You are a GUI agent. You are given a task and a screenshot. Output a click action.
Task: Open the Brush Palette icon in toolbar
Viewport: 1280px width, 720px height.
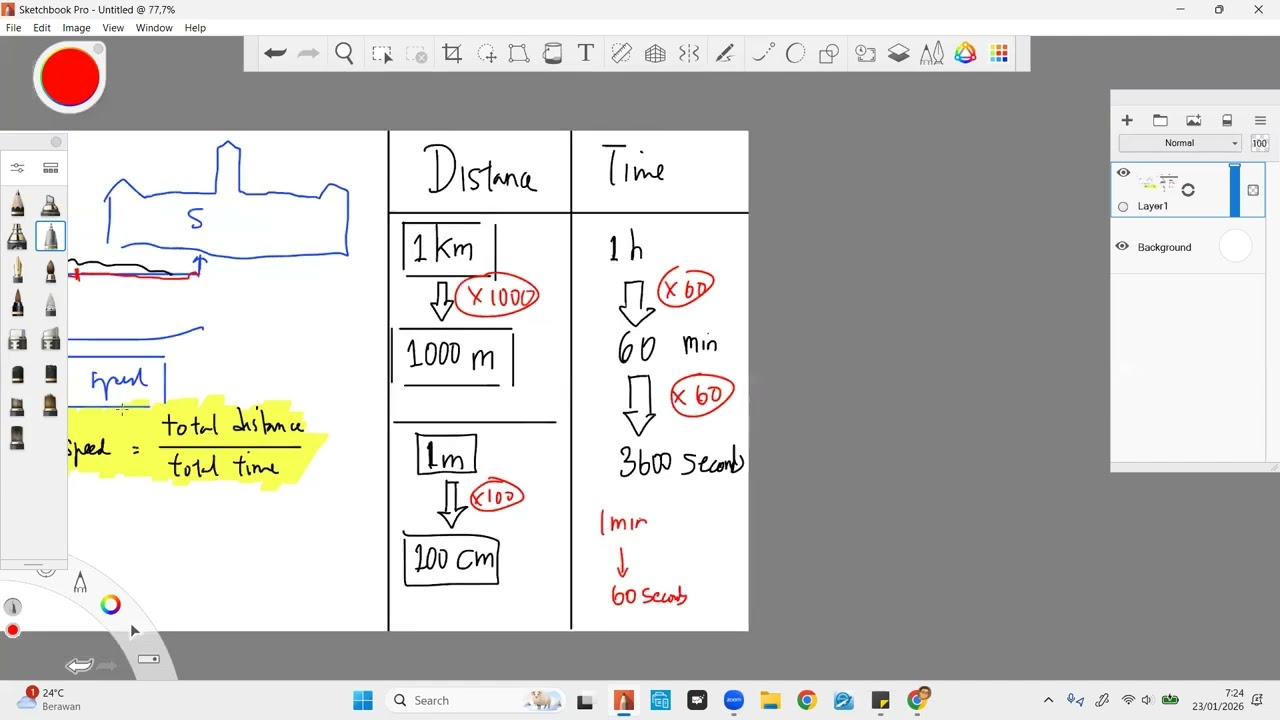(932, 54)
